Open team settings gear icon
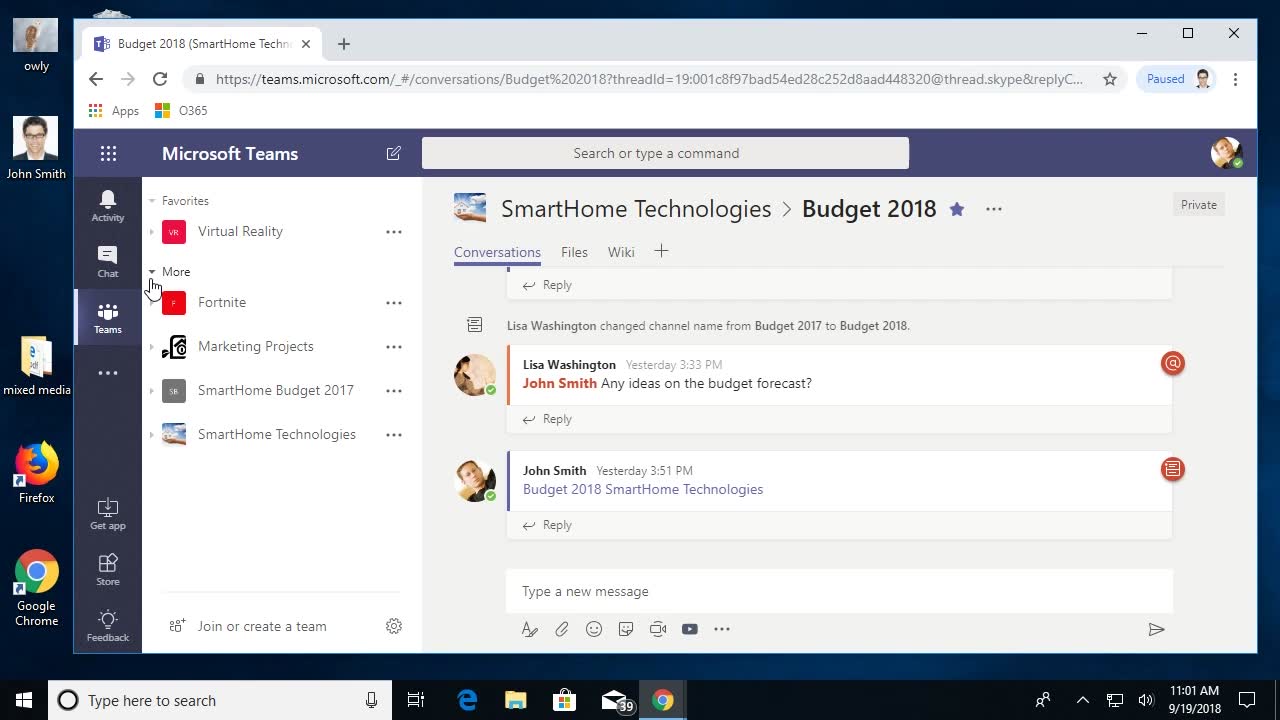This screenshot has height=720, width=1280. (x=394, y=626)
